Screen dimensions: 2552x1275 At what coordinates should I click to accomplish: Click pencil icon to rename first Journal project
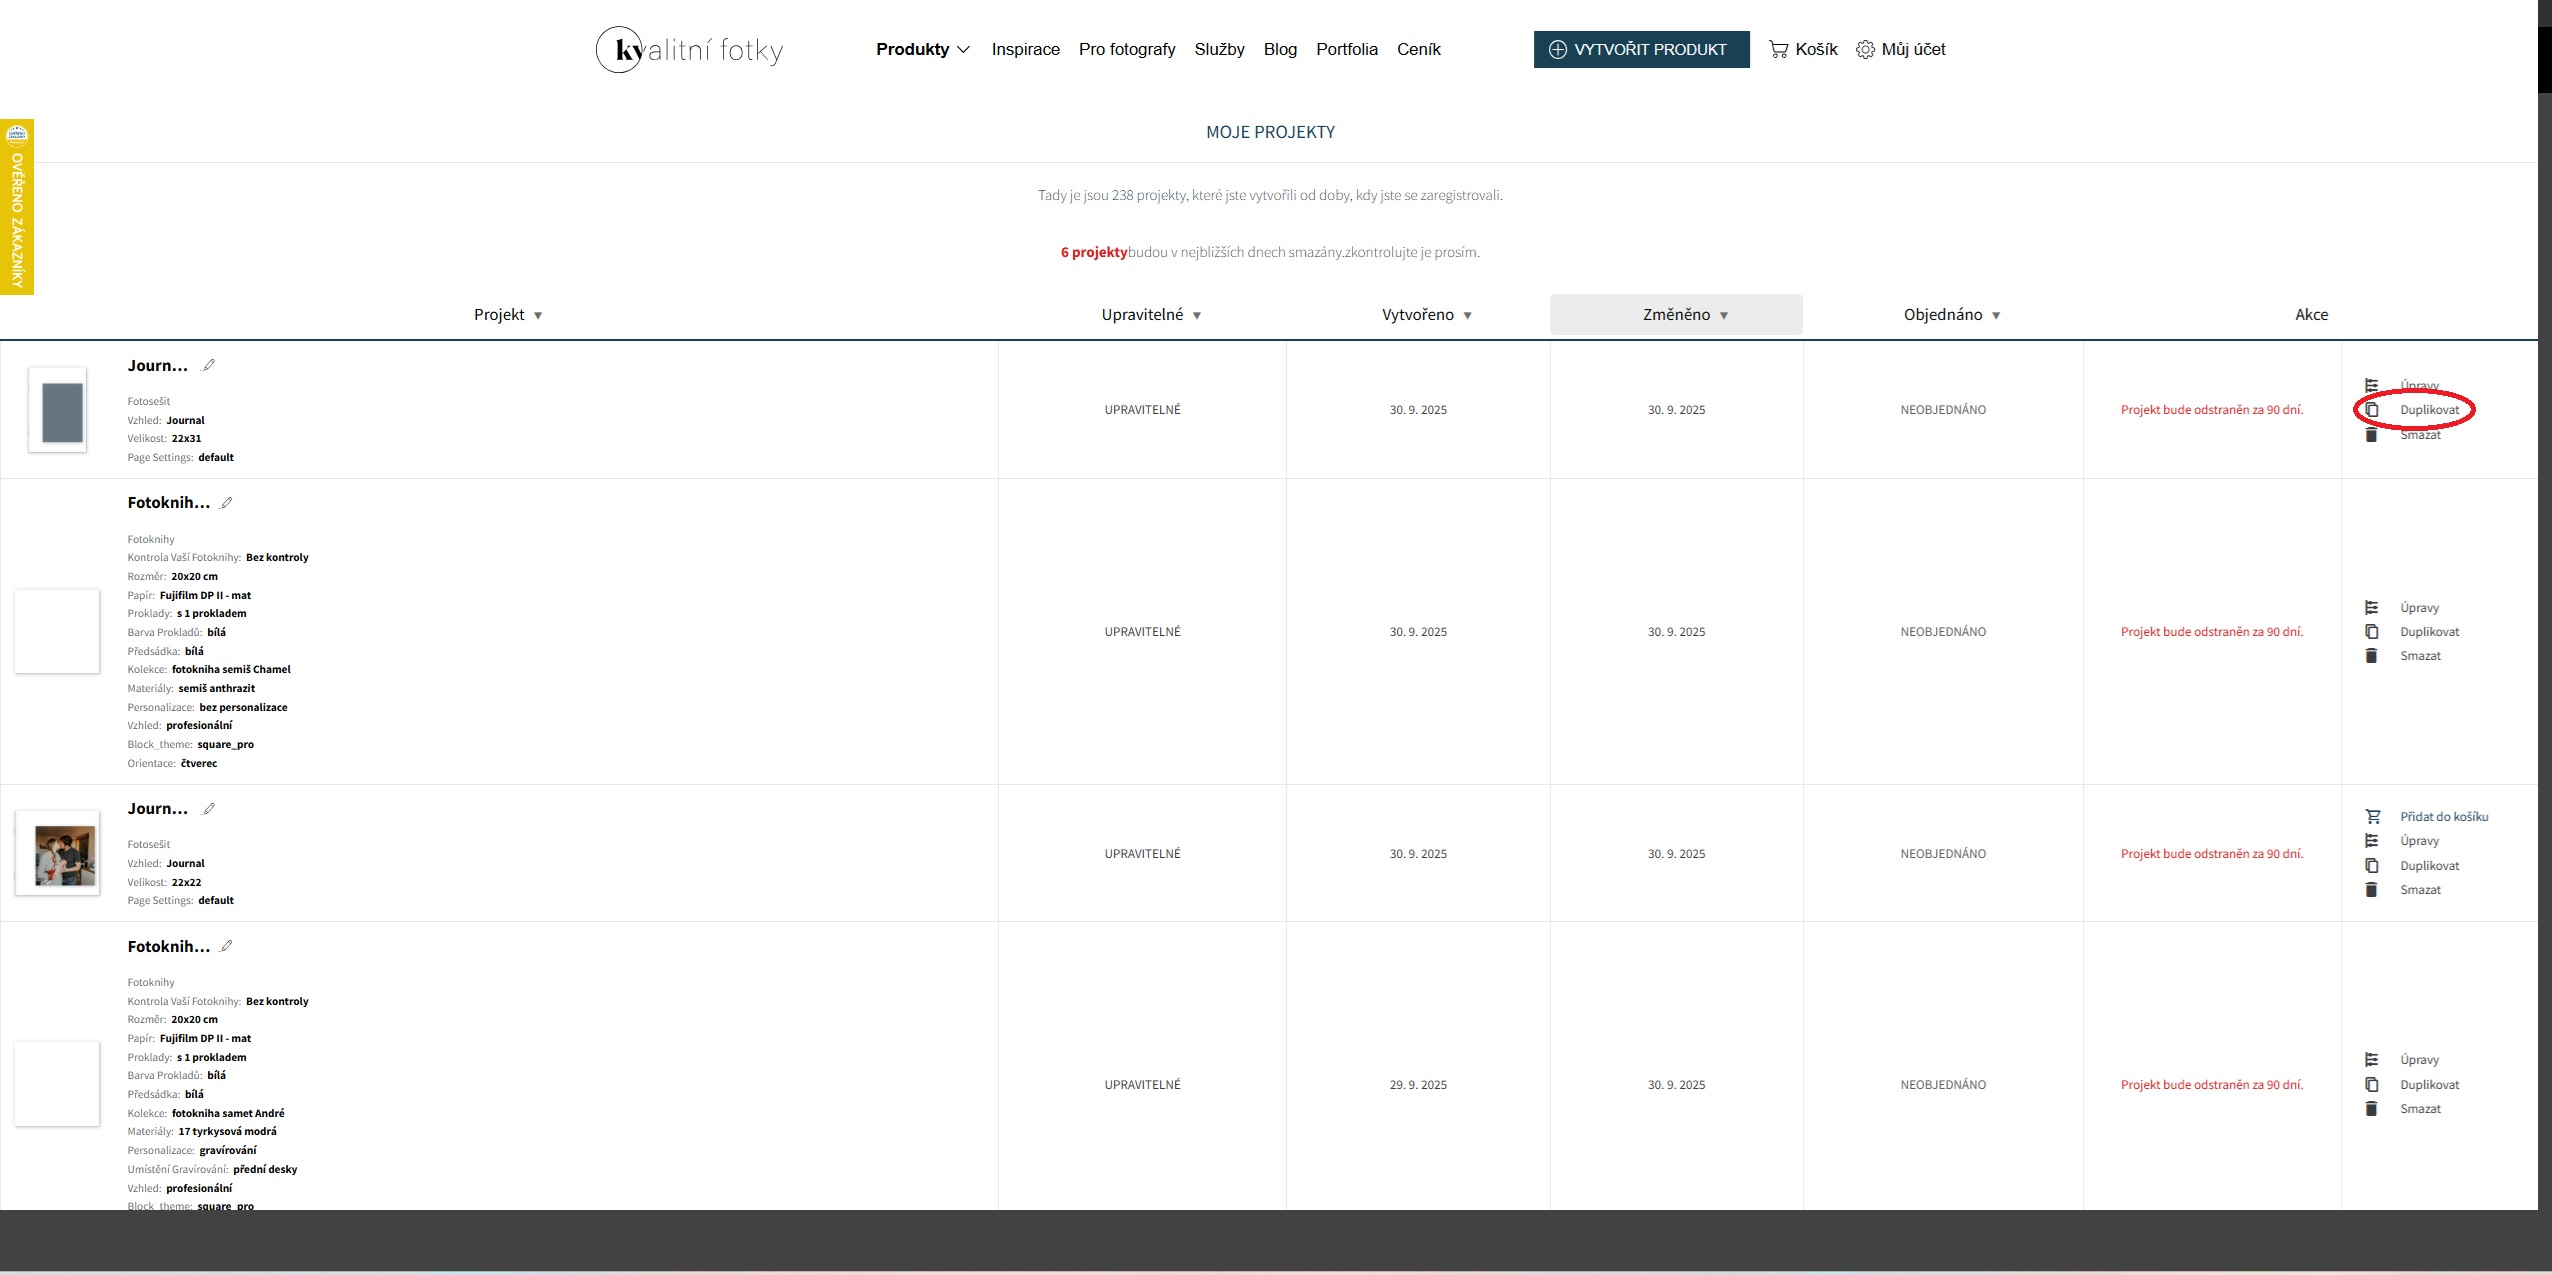(209, 365)
